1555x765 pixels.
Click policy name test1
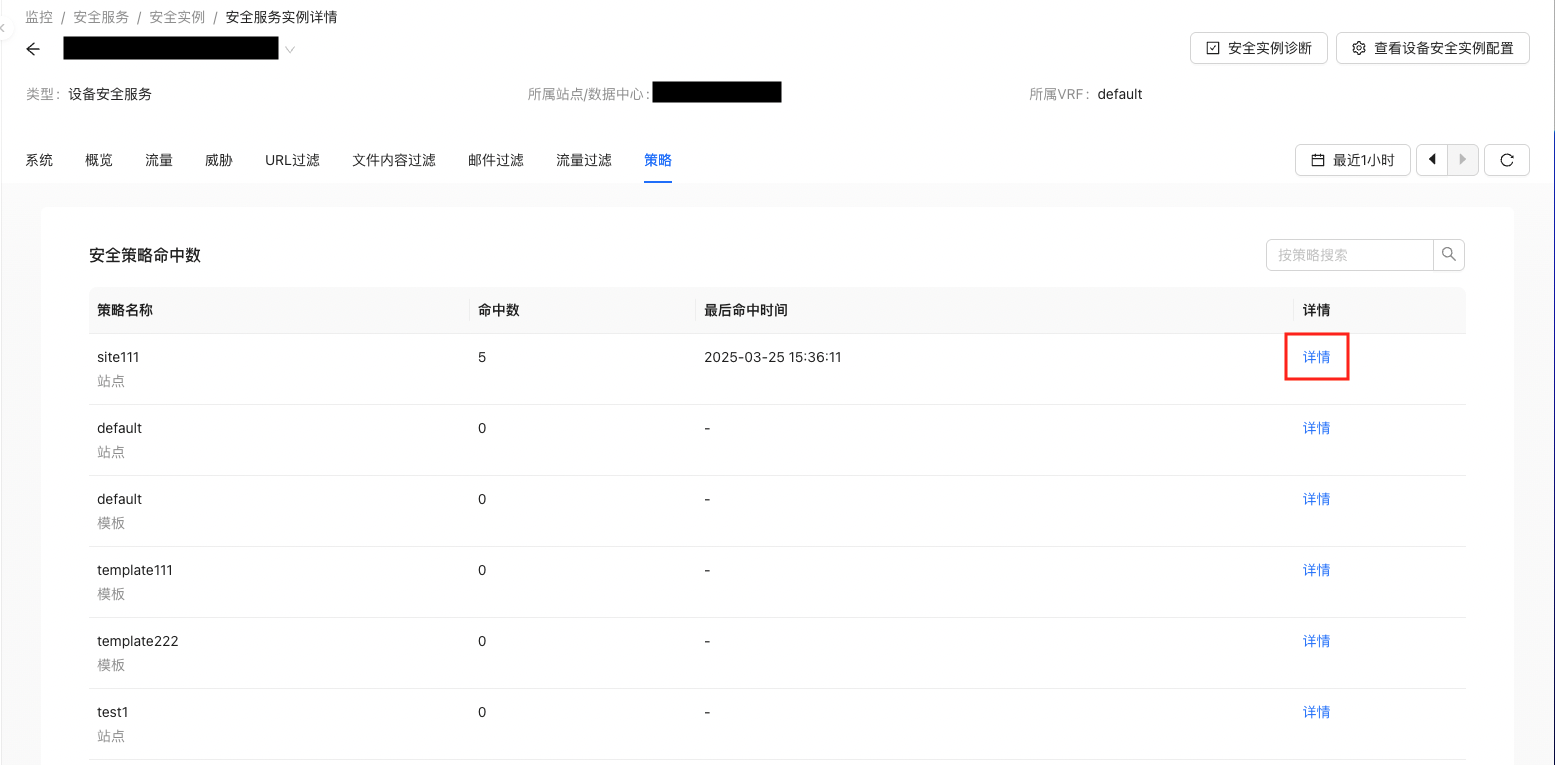(x=113, y=712)
